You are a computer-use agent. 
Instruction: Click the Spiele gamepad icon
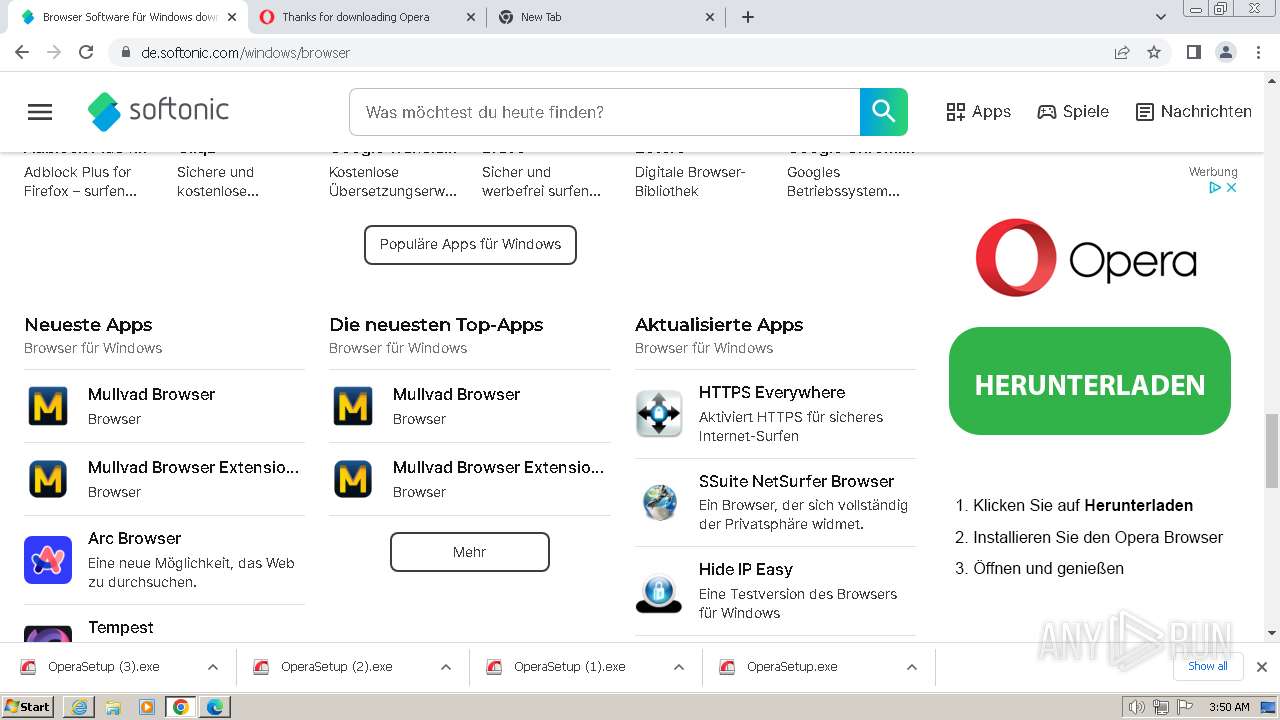coord(1047,112)
